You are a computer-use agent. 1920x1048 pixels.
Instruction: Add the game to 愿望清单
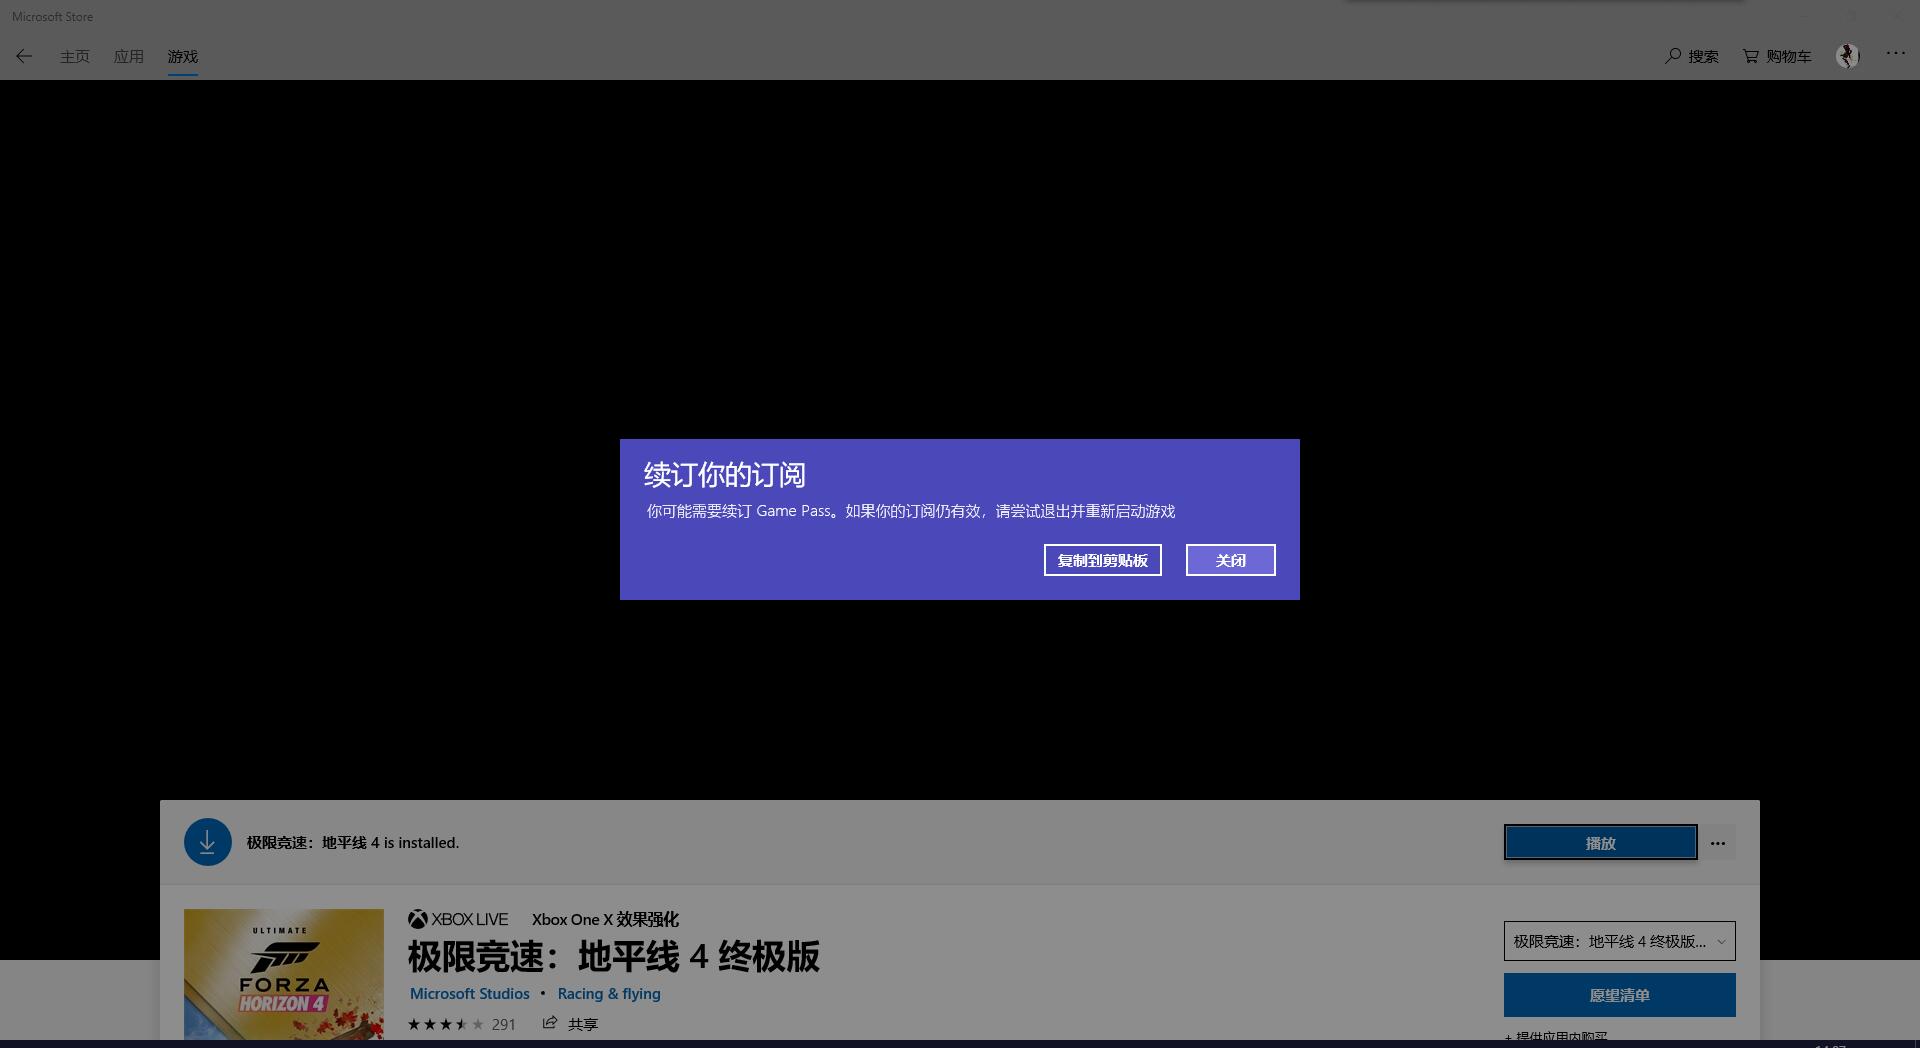(1620, 995)
